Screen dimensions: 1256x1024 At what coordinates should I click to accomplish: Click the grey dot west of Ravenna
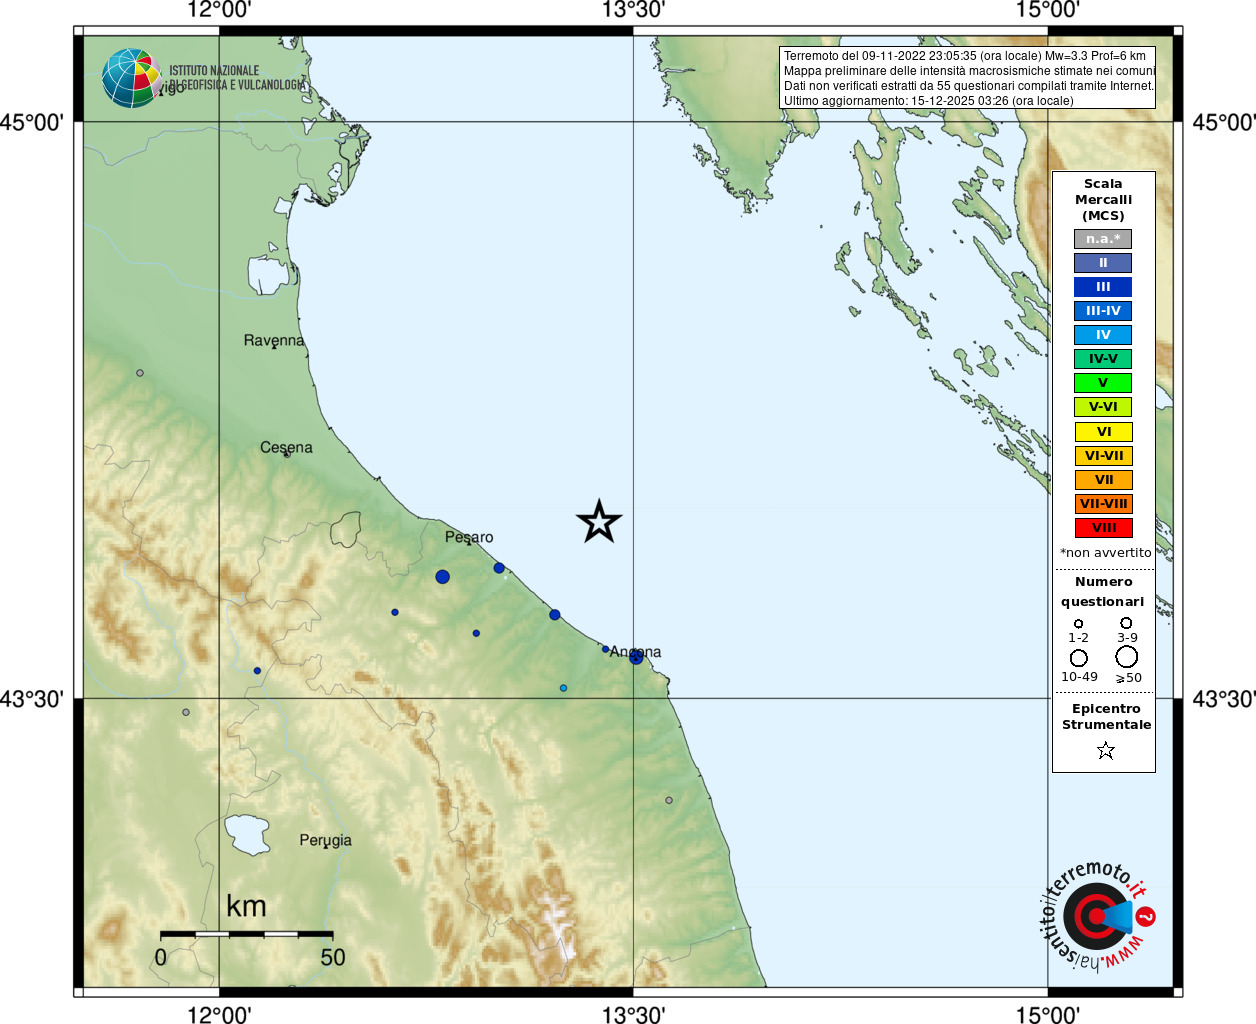(140, 373)
